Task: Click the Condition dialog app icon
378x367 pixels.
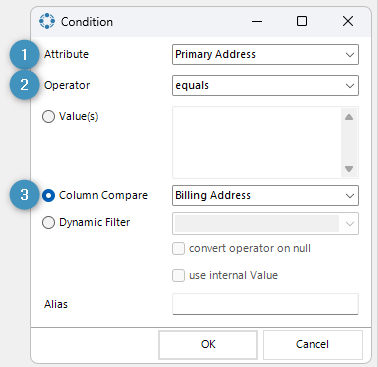Action: (x=47, y=21)
